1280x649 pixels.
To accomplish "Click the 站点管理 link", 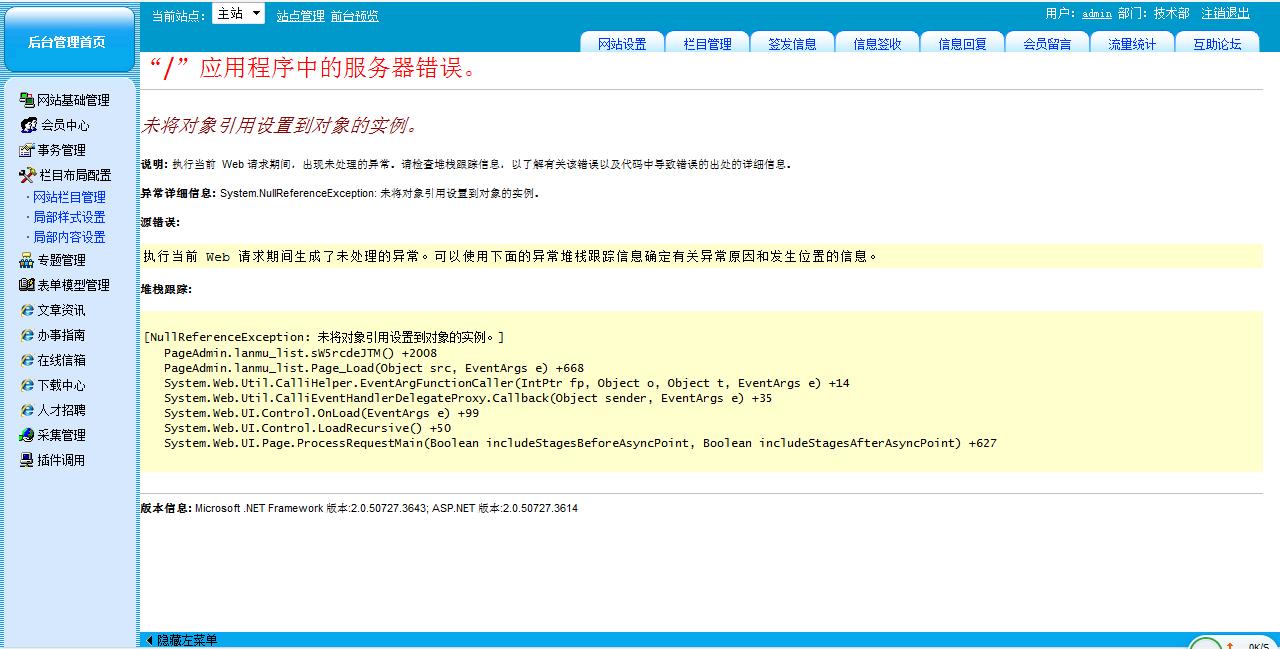I will pos(300,16).
